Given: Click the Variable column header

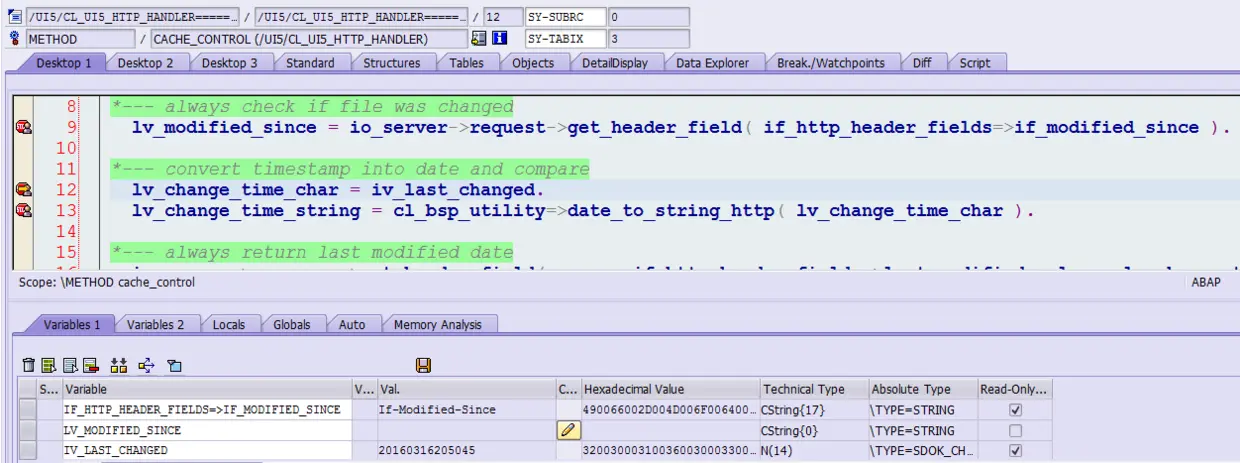Looking at the screenshot, I should click(x=207, y=389).
